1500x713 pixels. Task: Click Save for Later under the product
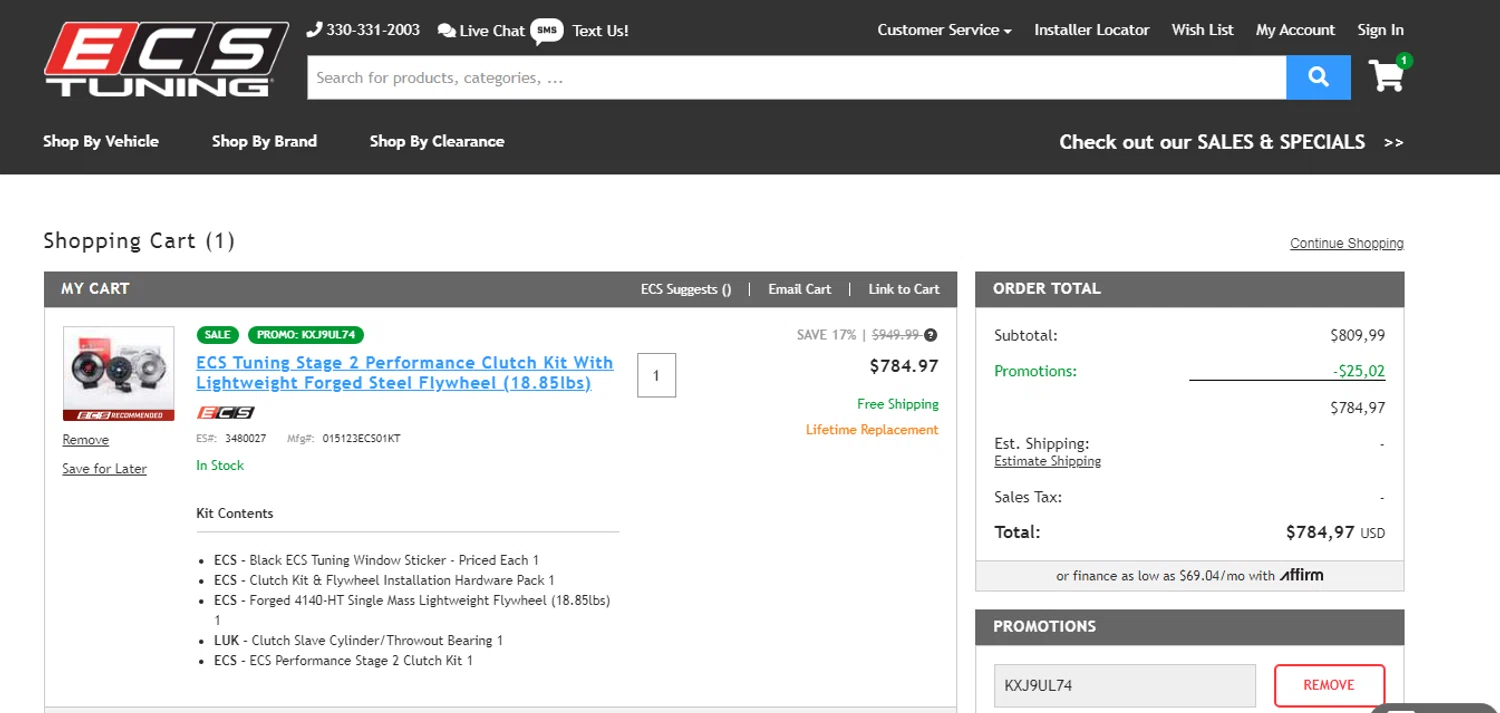pyautogui.click(x=104, y=469)
